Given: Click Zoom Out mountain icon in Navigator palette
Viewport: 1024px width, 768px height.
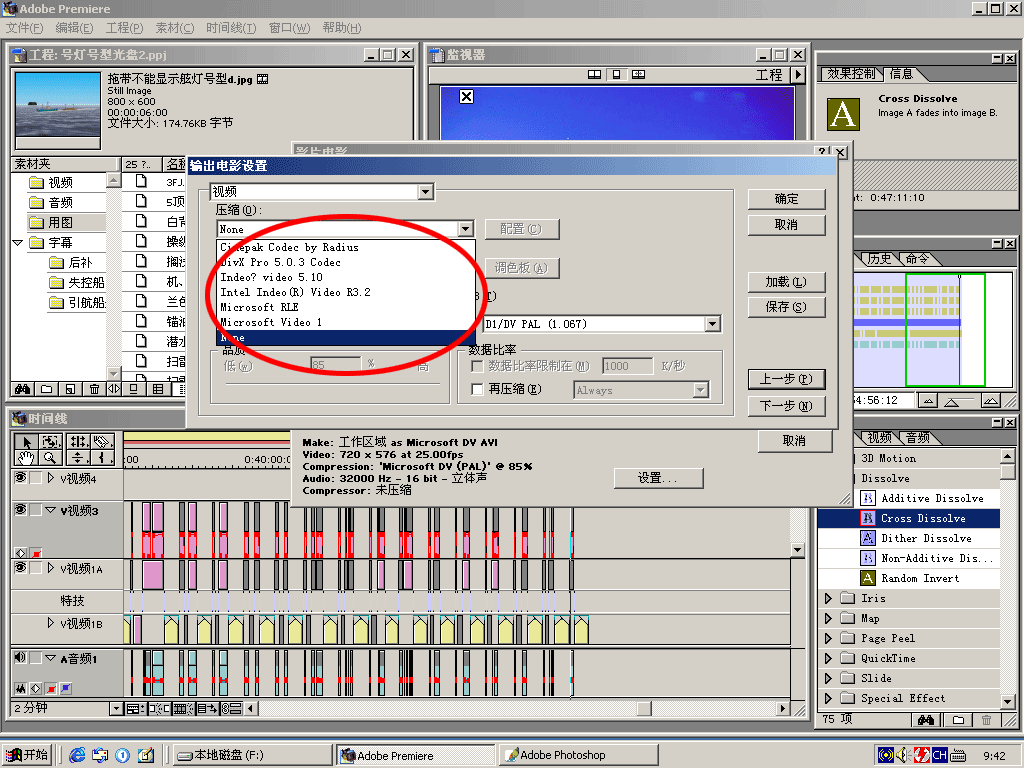Looking at the screenshot, I should click(x=927, y=400).
